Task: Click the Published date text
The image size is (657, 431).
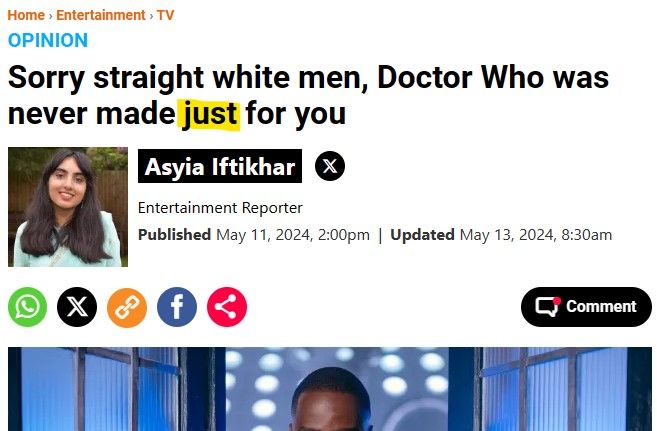Action: pyautogui.click(x=254, y=235)
